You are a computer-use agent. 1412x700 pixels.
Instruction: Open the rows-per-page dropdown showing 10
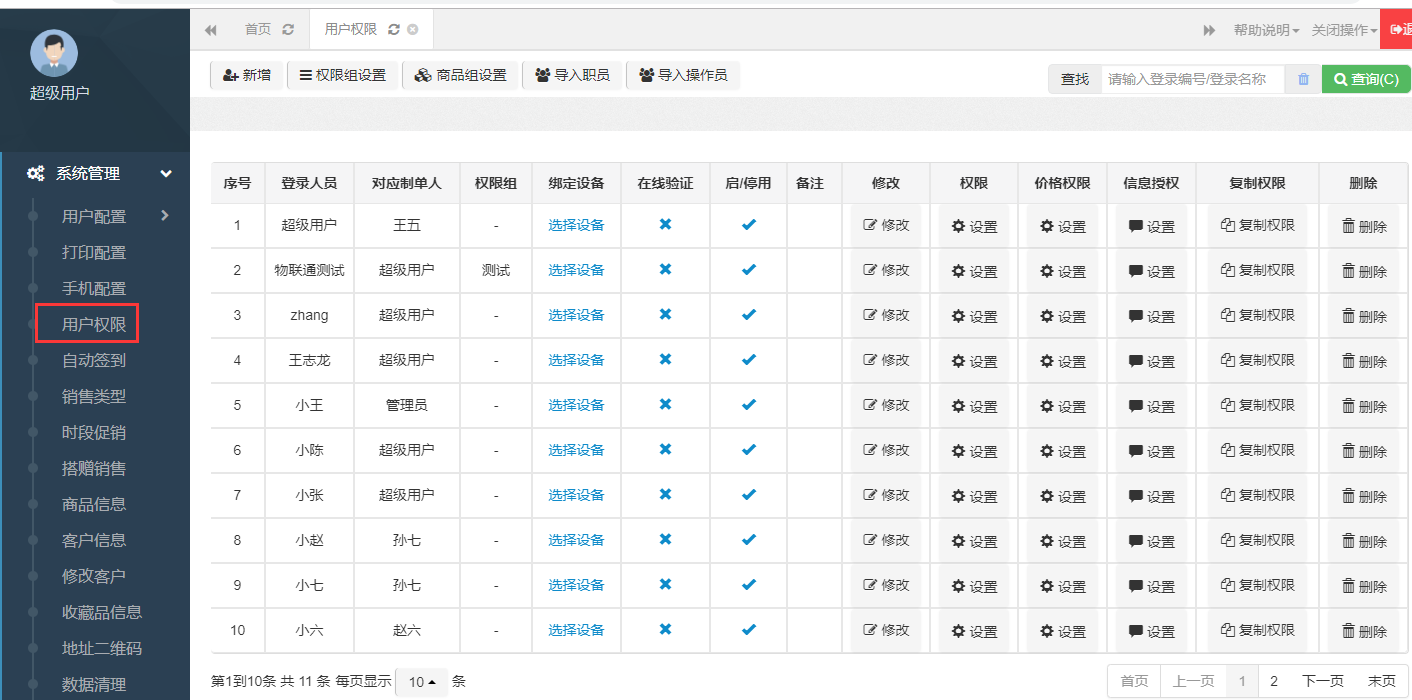(421, 682)
